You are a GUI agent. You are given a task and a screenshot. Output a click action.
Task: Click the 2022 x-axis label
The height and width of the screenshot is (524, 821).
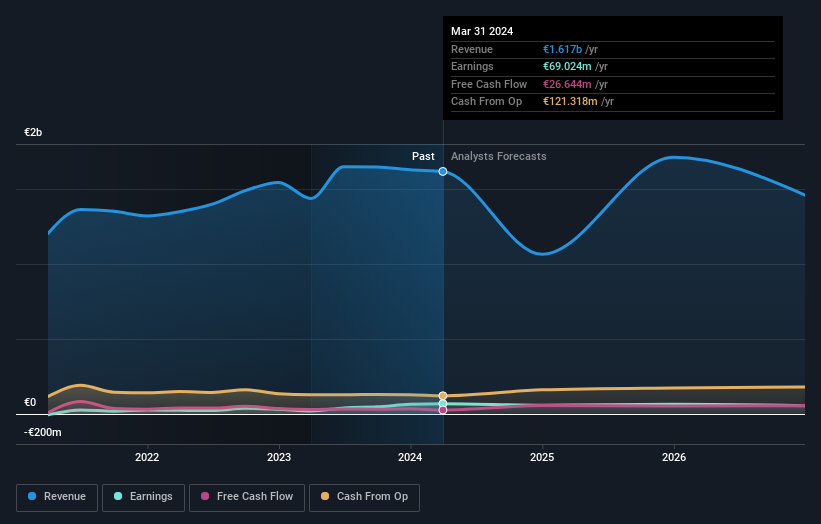point(147,457)
